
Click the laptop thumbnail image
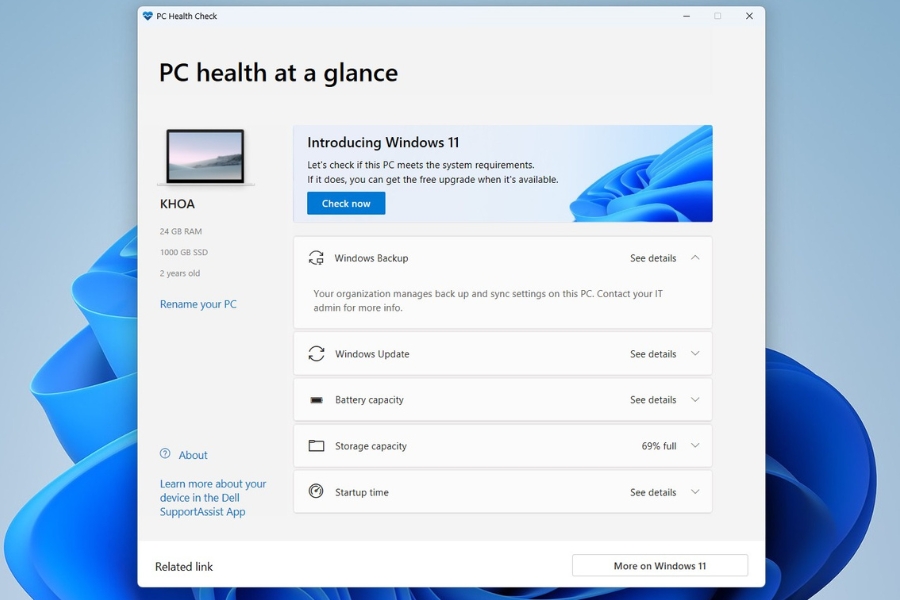(x=205, y=157)
